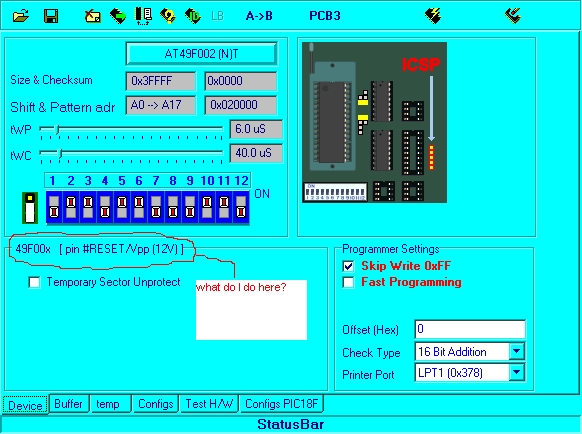
Task: Click the erase chip icon with red X
Action: pyautogui.click(x=93, y=16)
